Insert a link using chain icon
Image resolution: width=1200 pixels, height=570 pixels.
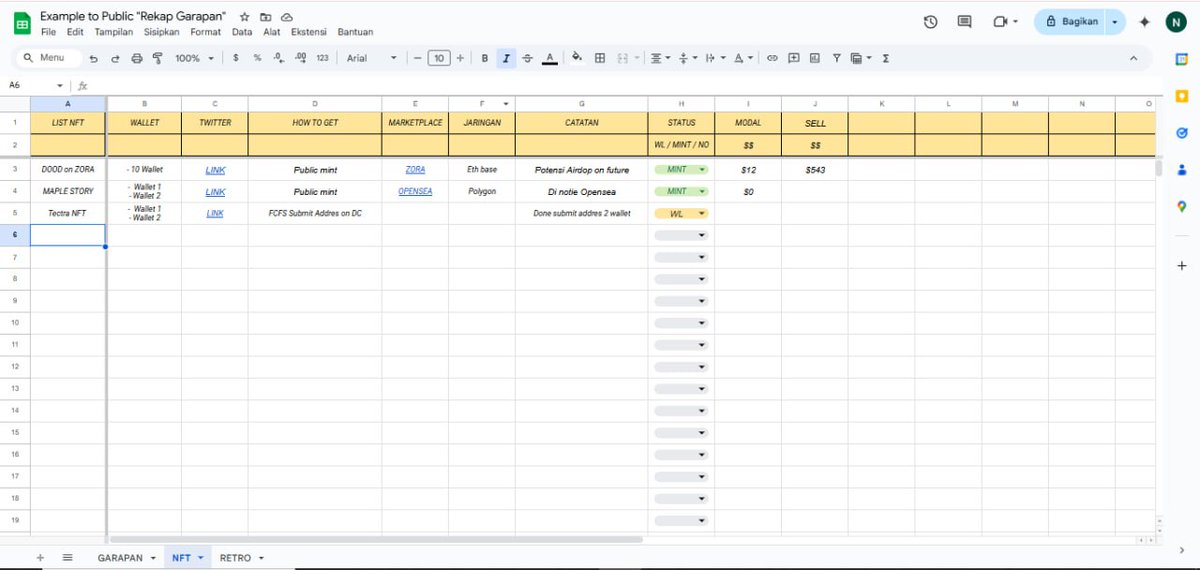point(772,58)
